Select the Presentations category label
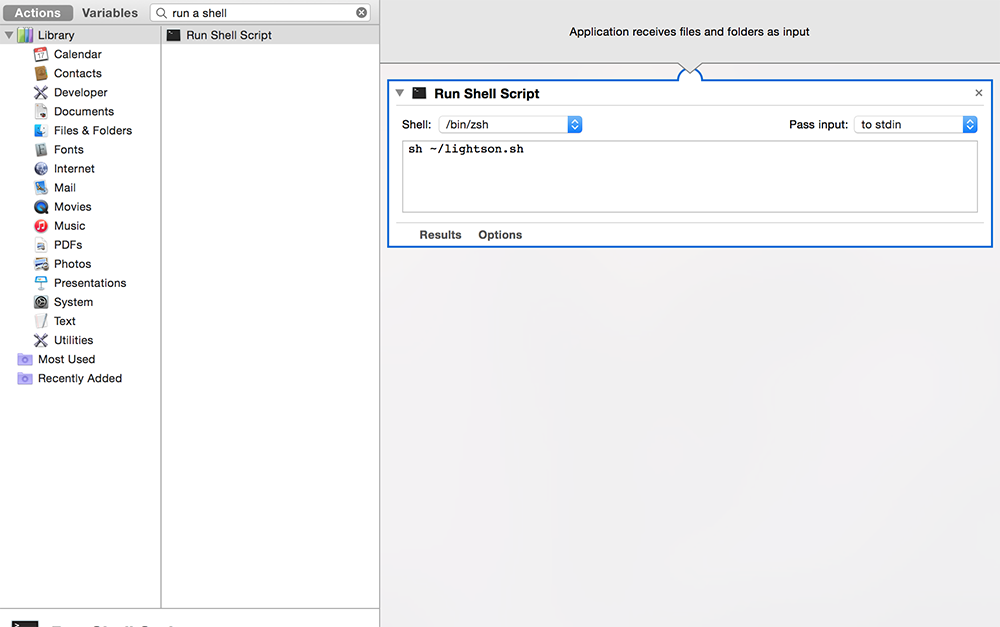Screen dimensions: 1000x627 (90, 283)
